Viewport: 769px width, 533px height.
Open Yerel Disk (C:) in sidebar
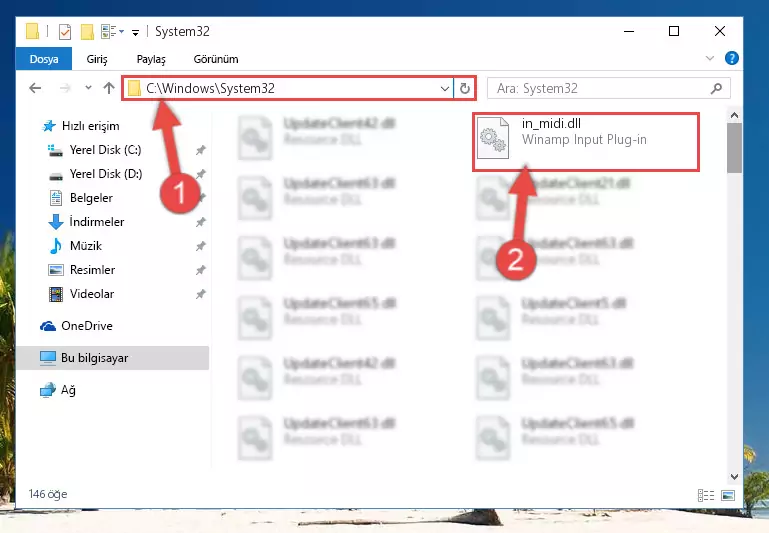105,150
